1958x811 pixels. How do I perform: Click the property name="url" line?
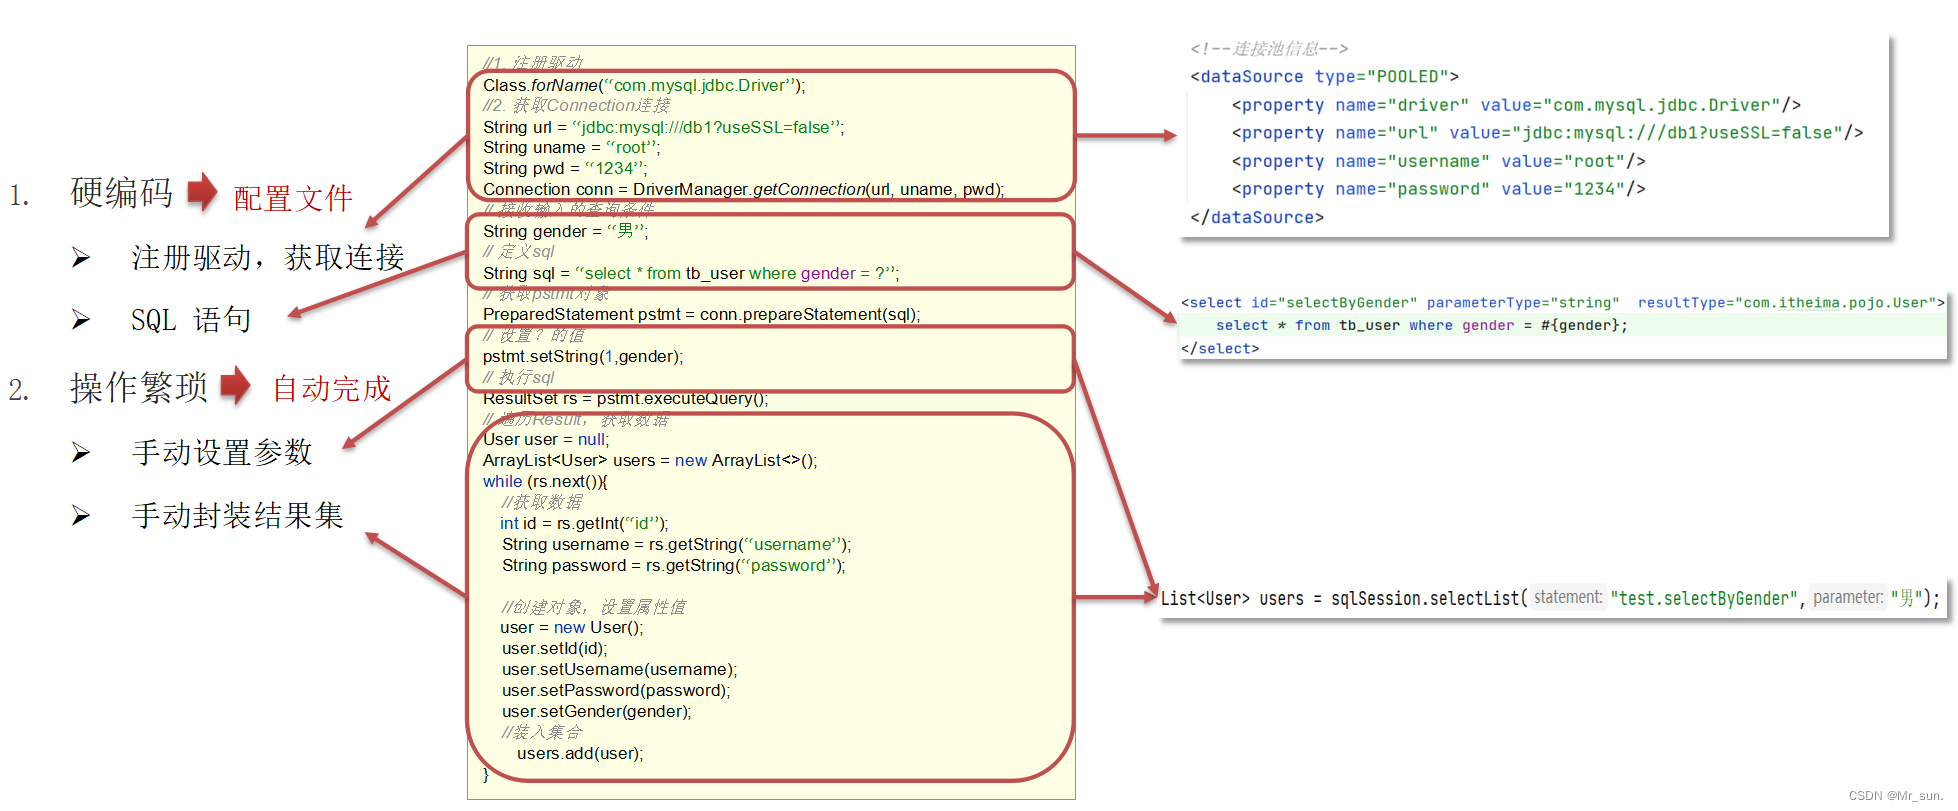(1547, 133)
